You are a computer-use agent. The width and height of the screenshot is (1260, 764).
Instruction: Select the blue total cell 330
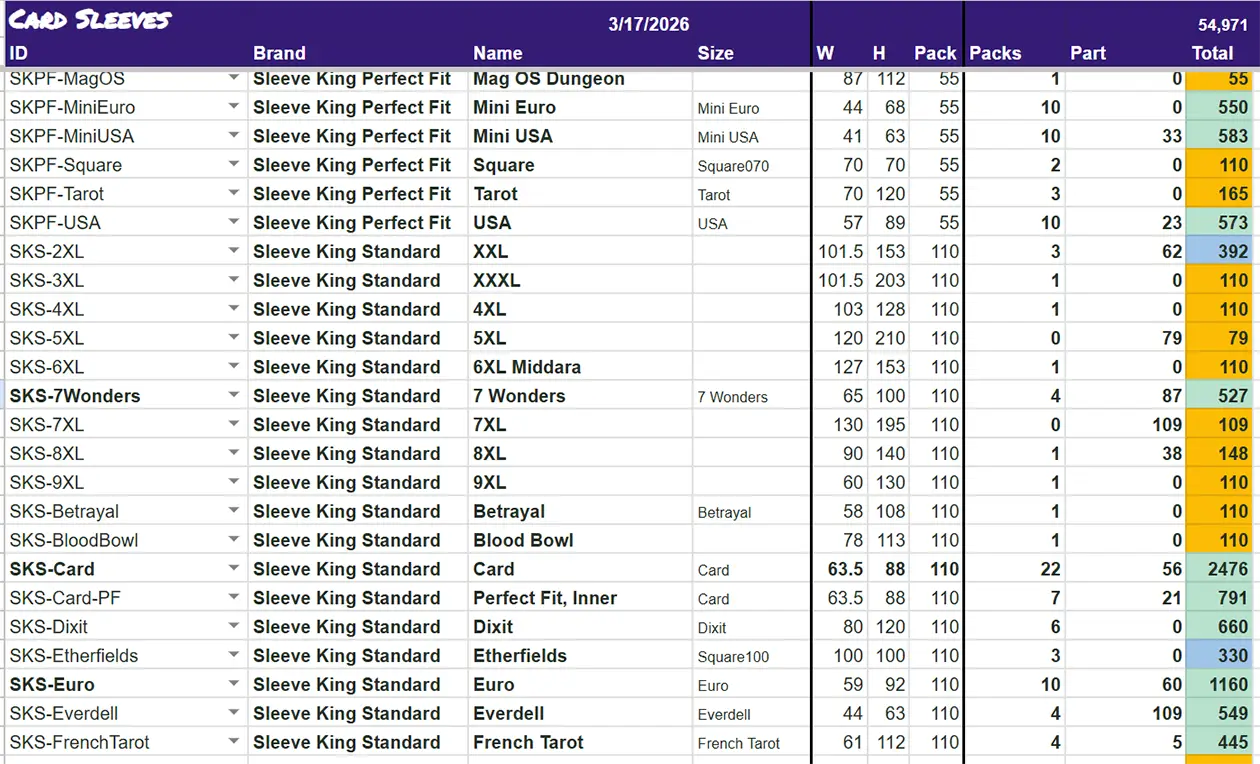[1219, 656]
